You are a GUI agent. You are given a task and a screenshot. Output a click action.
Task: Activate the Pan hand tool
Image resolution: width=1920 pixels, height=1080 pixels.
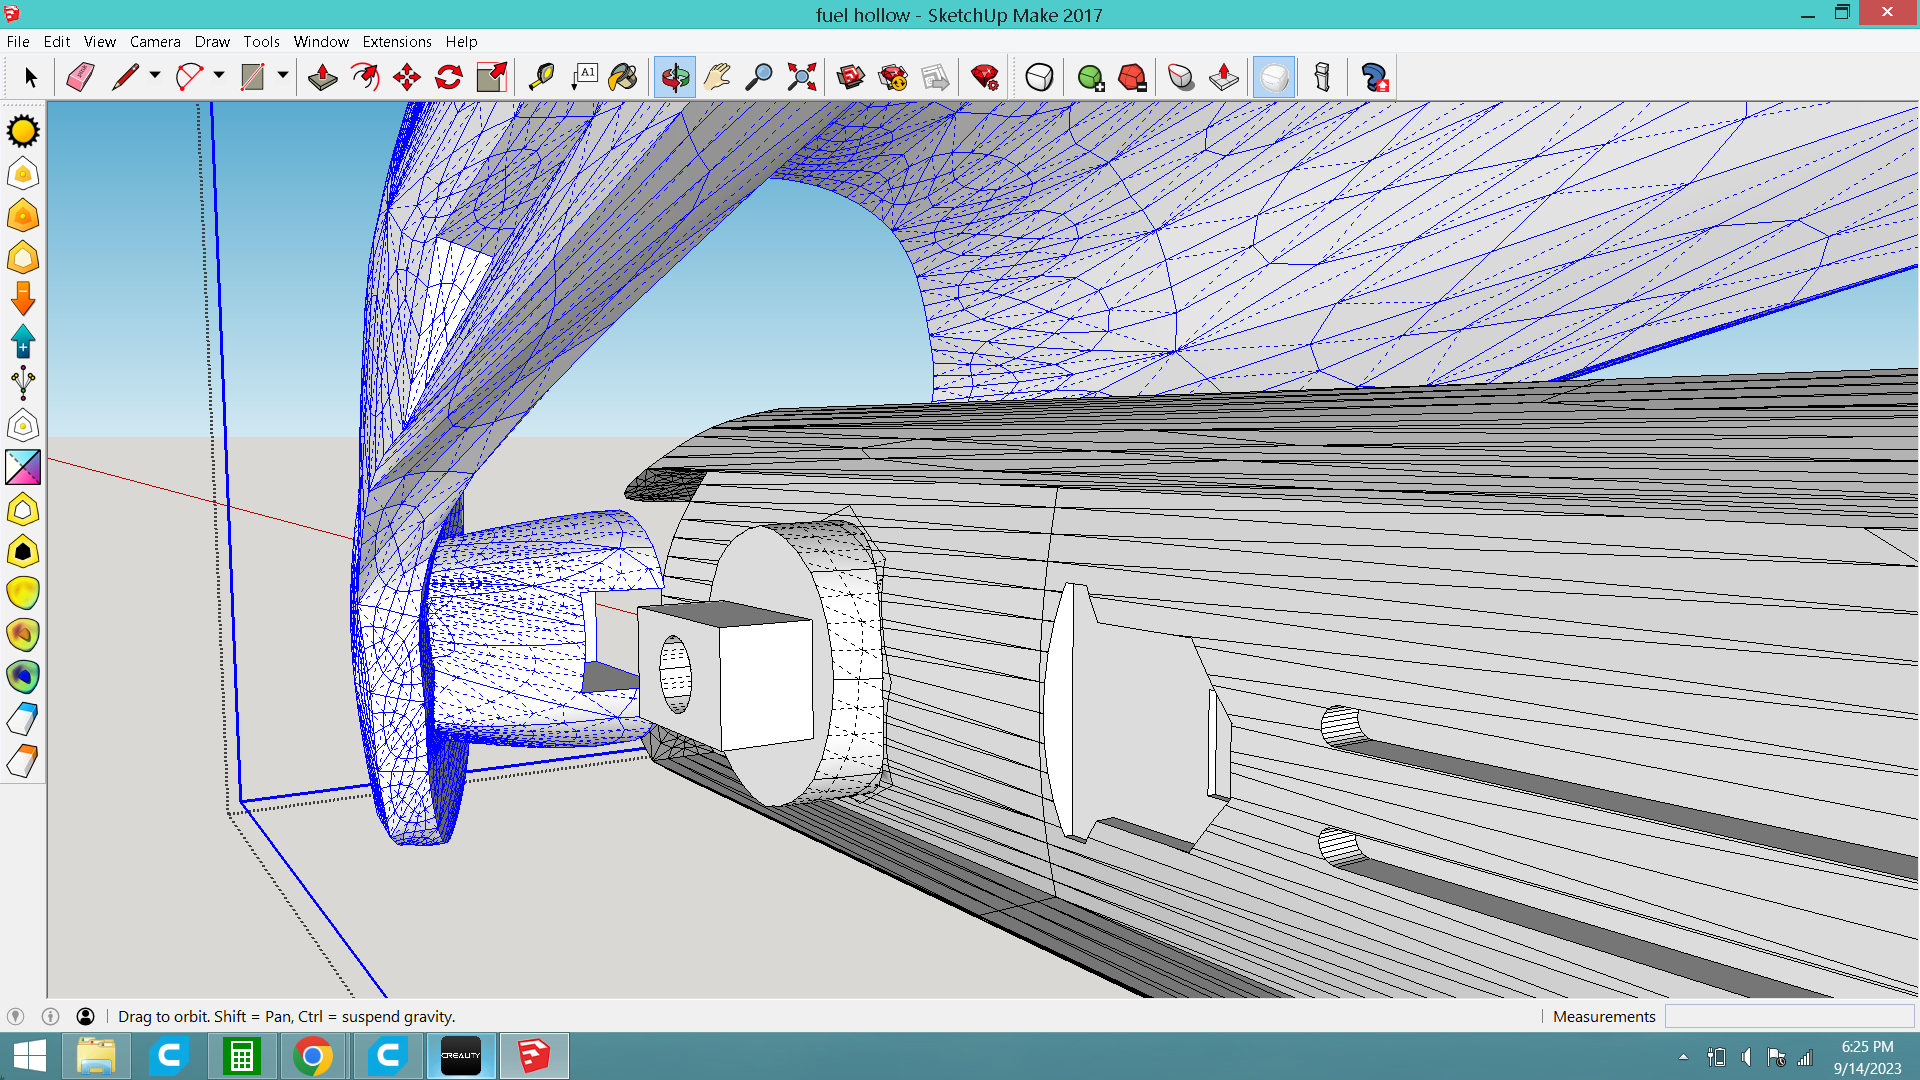click(x=717, y=77)
